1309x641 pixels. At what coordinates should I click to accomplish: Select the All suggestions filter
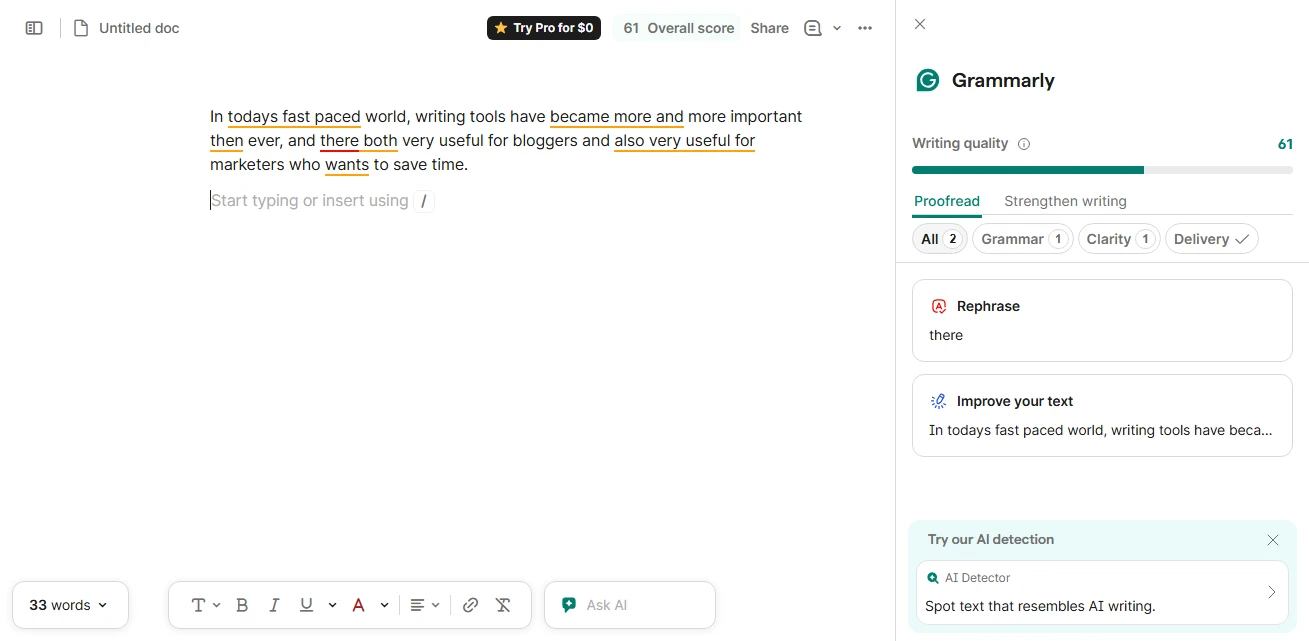[x=940, y=239]
